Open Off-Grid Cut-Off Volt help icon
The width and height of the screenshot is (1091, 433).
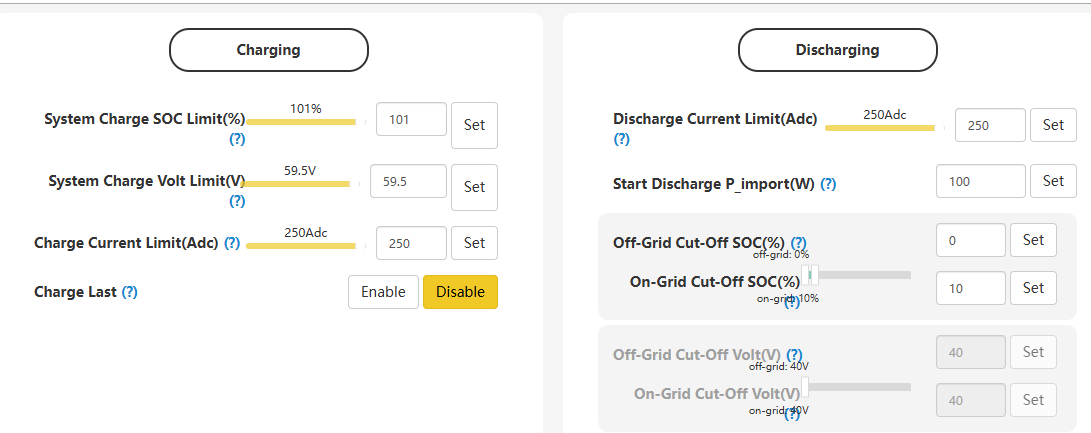pos(795,354)
